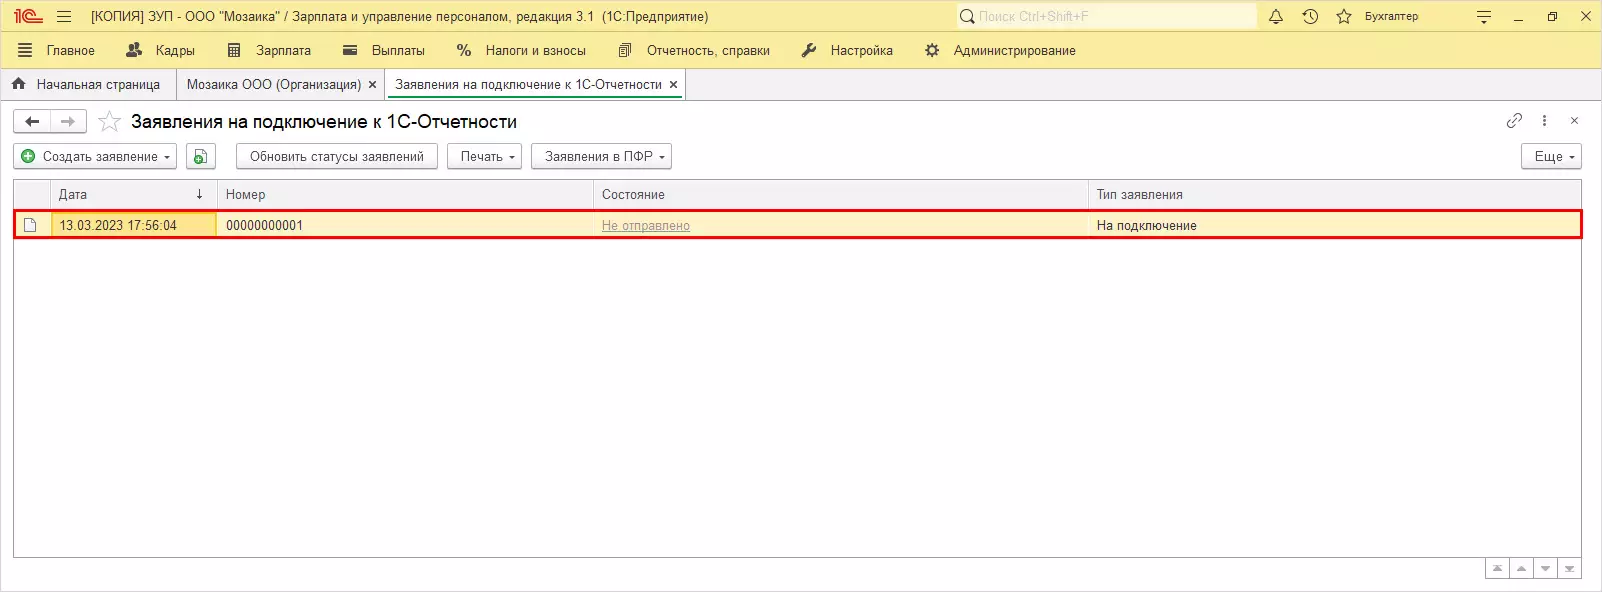Open form's three-dot options icon
This screenshot has width=1602, height=592.
click(1544, 120)
